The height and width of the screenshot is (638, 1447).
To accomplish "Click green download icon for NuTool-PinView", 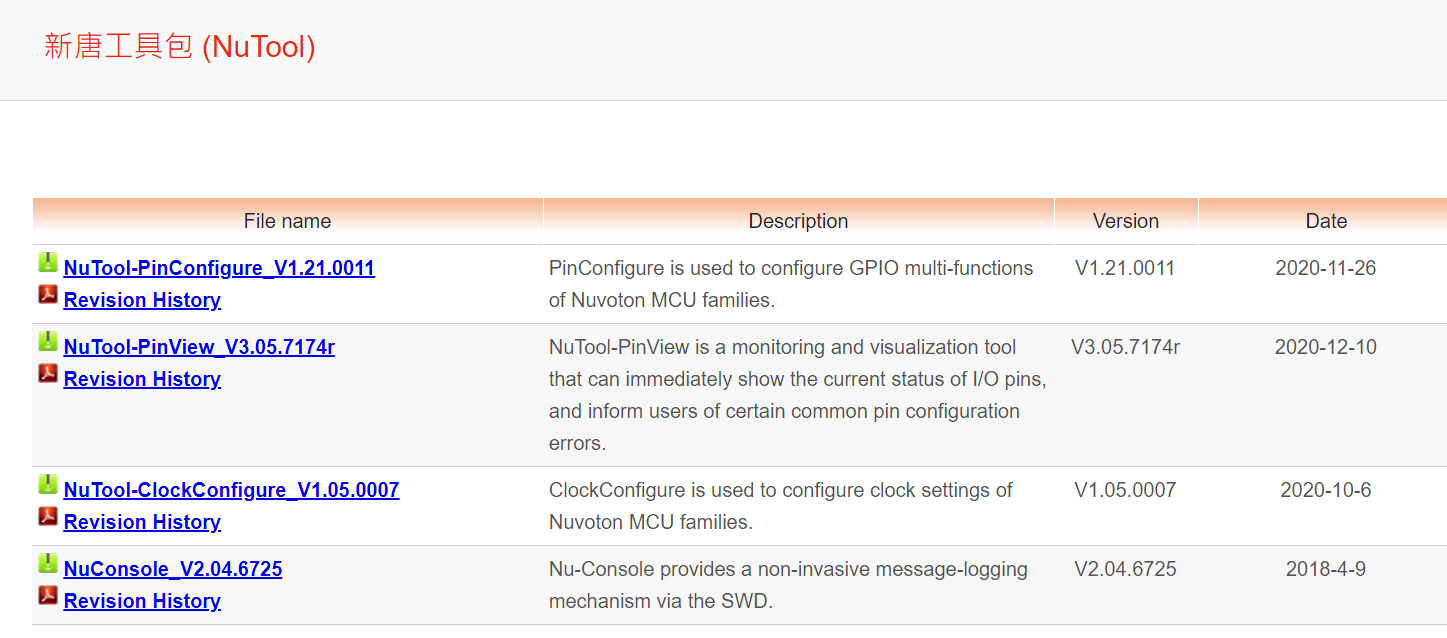I will 47,343.
